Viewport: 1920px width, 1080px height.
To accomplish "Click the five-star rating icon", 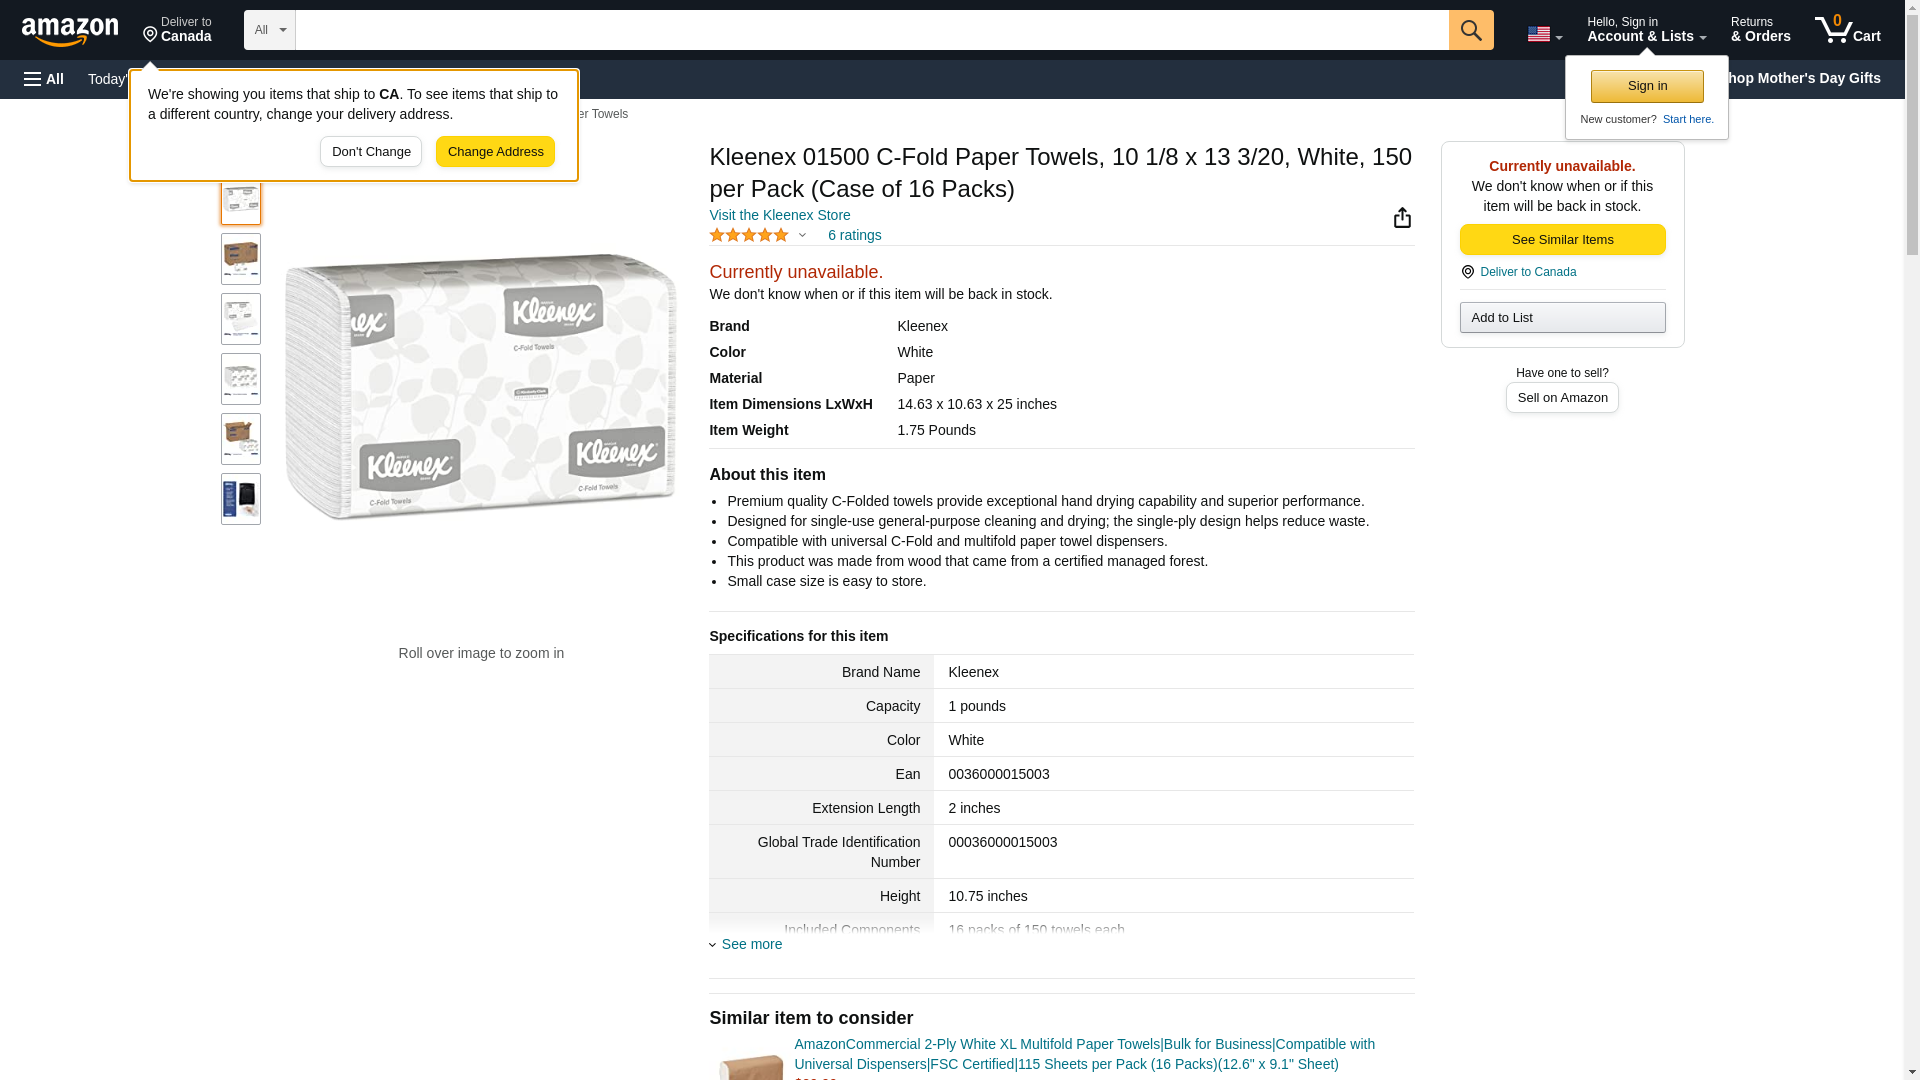I will coord(749,235).
